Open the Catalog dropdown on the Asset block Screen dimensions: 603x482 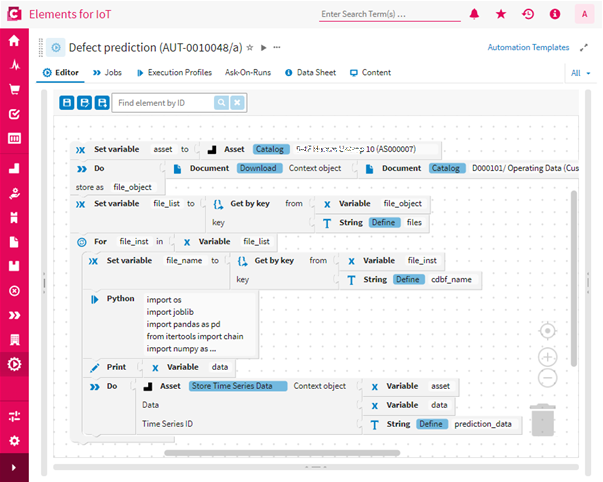tap(270, 149)
